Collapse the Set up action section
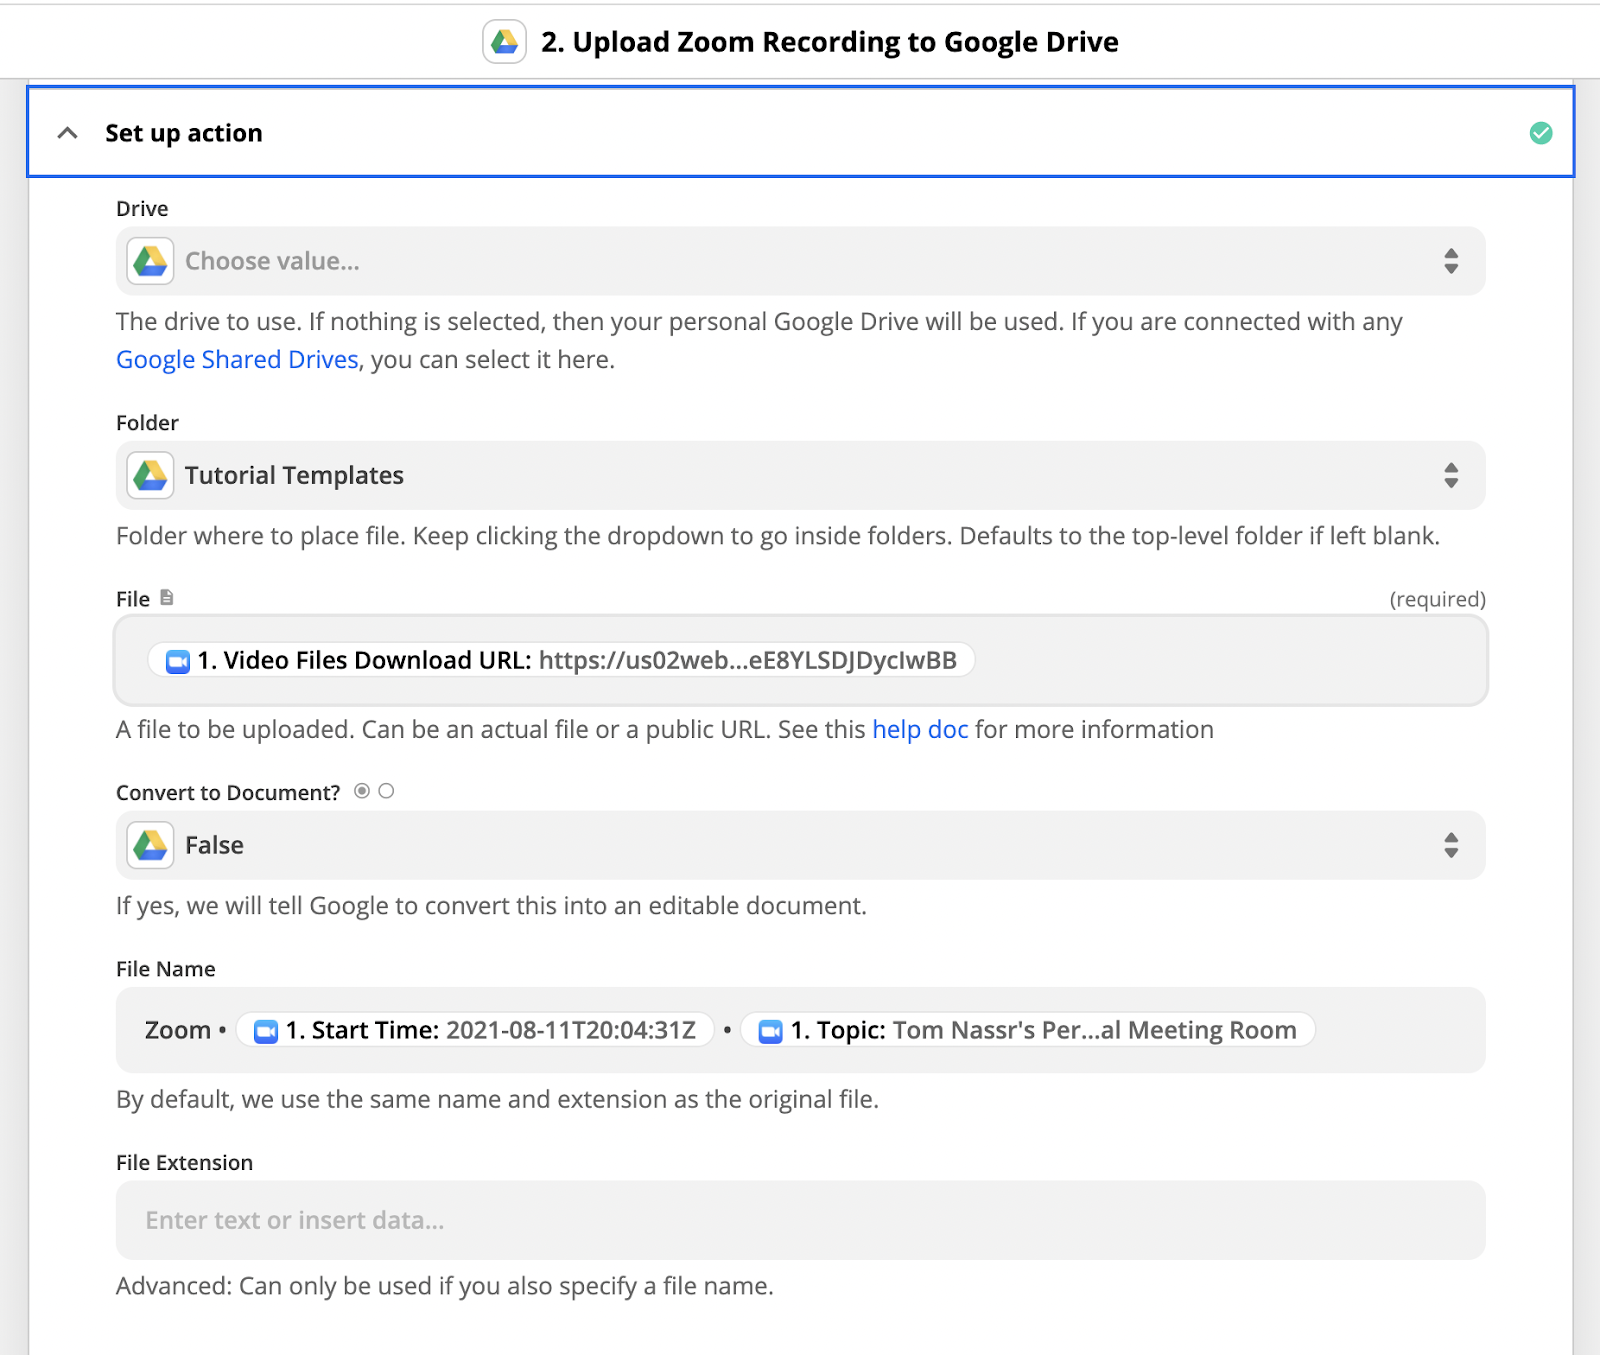The height and width of the screenshot is (1355, 1600). point(68,133)
